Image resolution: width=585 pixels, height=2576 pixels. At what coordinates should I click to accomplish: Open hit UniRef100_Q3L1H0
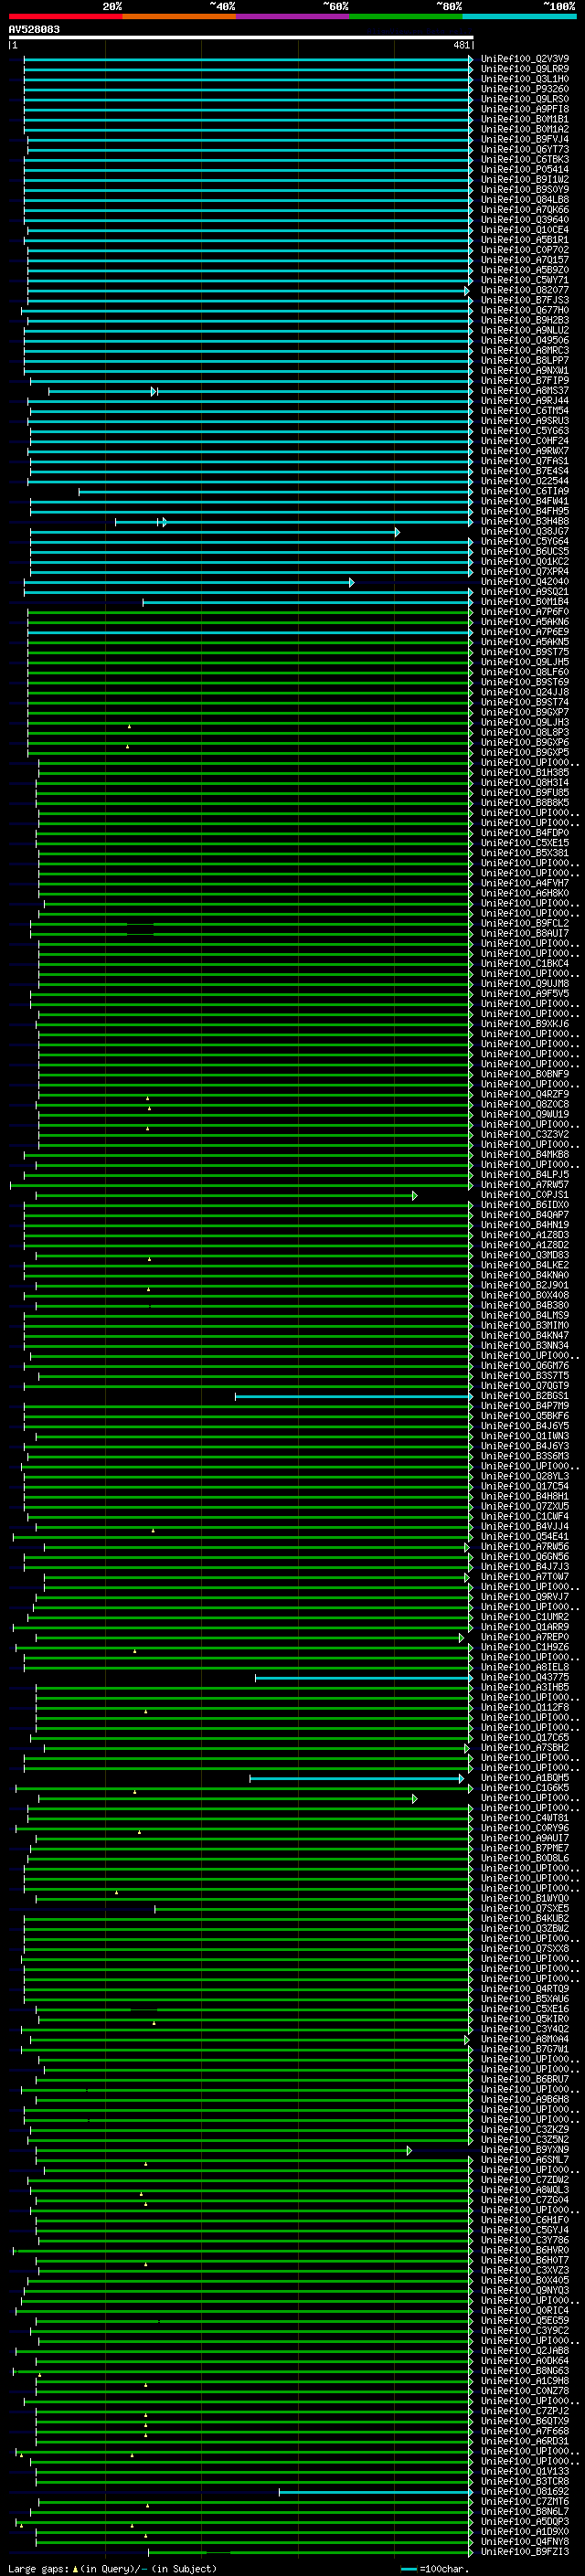525,79
